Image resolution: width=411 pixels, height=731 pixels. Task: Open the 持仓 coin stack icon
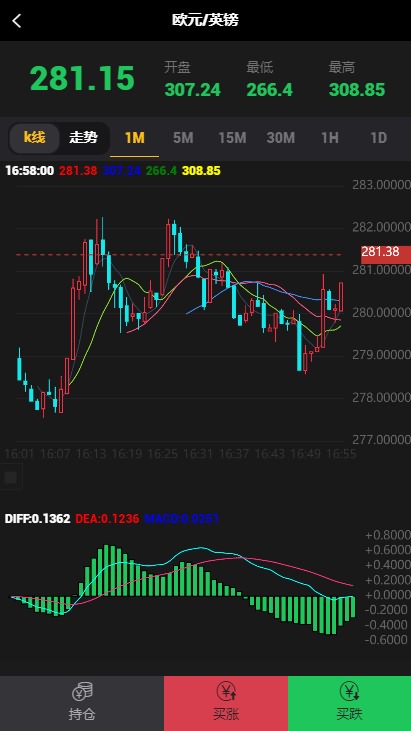click(x=82, y=691)
